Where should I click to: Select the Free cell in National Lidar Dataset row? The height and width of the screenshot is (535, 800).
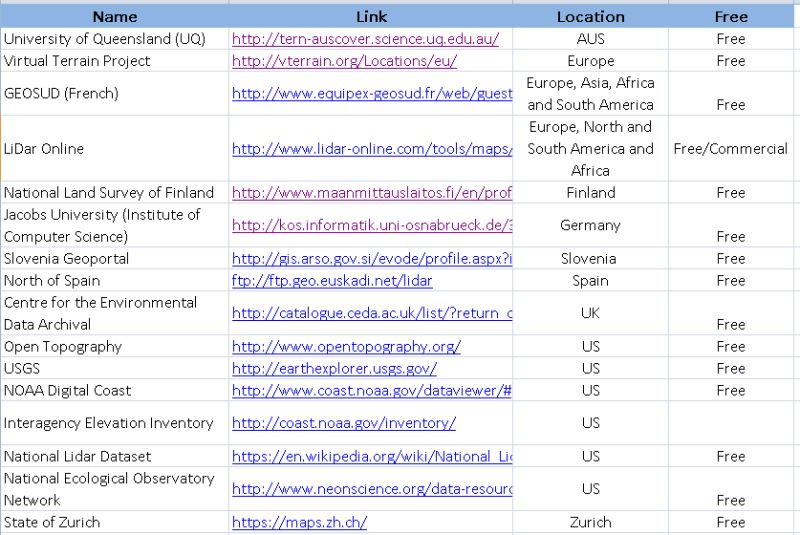click(x=731, y=456)
